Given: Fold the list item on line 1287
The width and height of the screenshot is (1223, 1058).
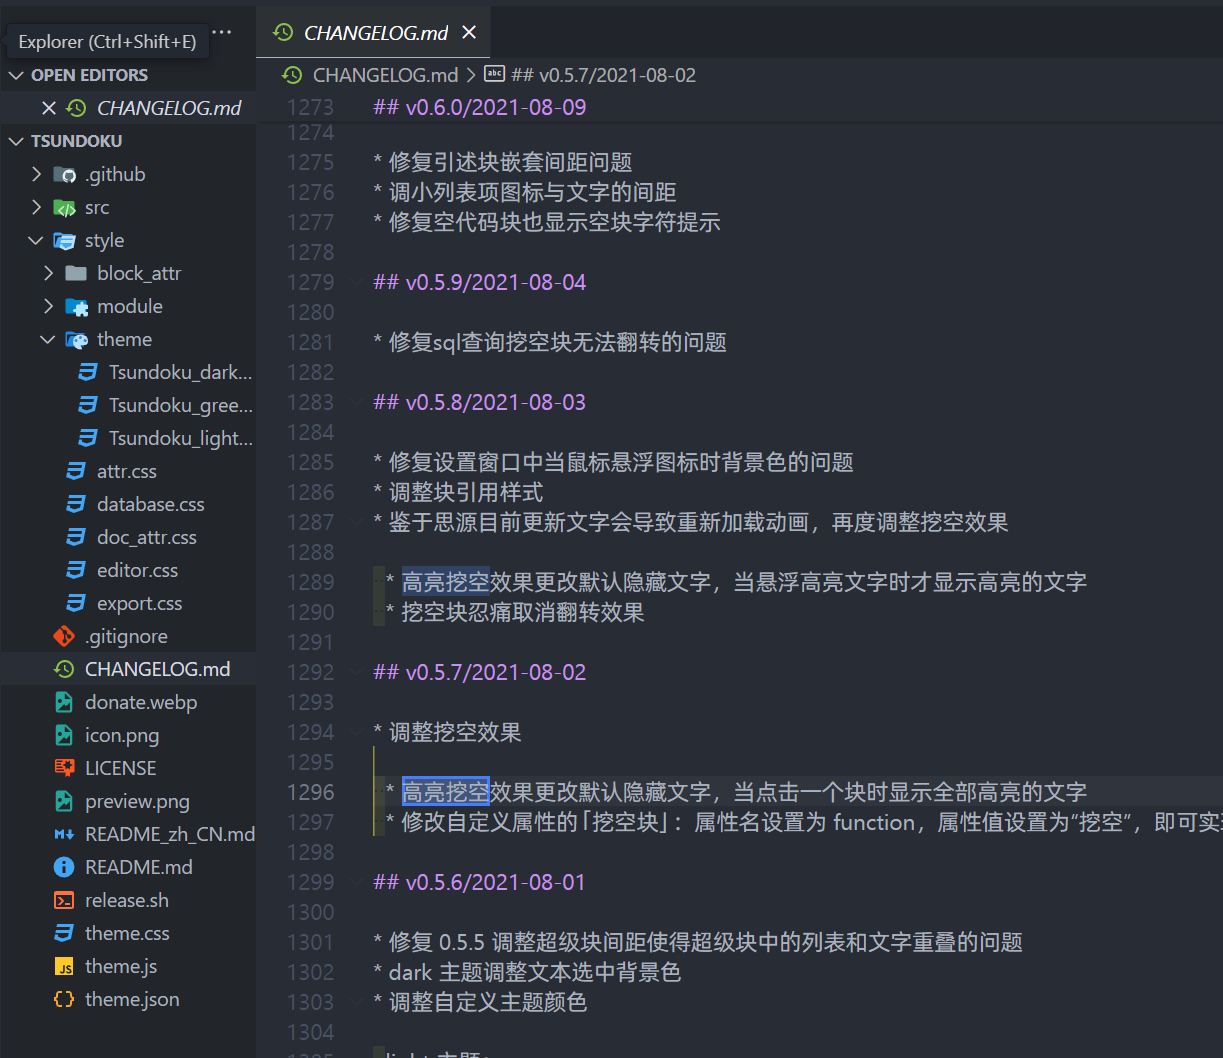Looking at the screenshot, I should pyautogui.click(x=357, y=522).
